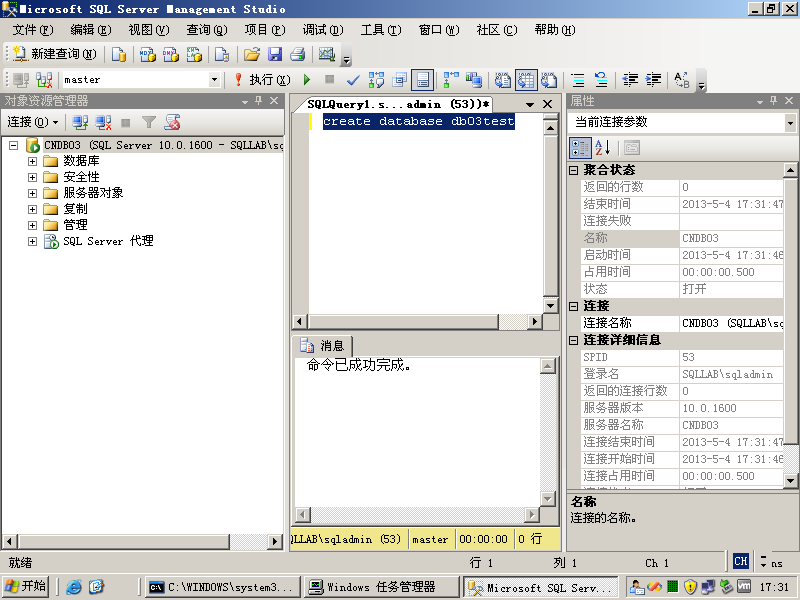Collapse the Connection Details properties section
Viewport: 800px width, 600px height.
click(573, 340)
